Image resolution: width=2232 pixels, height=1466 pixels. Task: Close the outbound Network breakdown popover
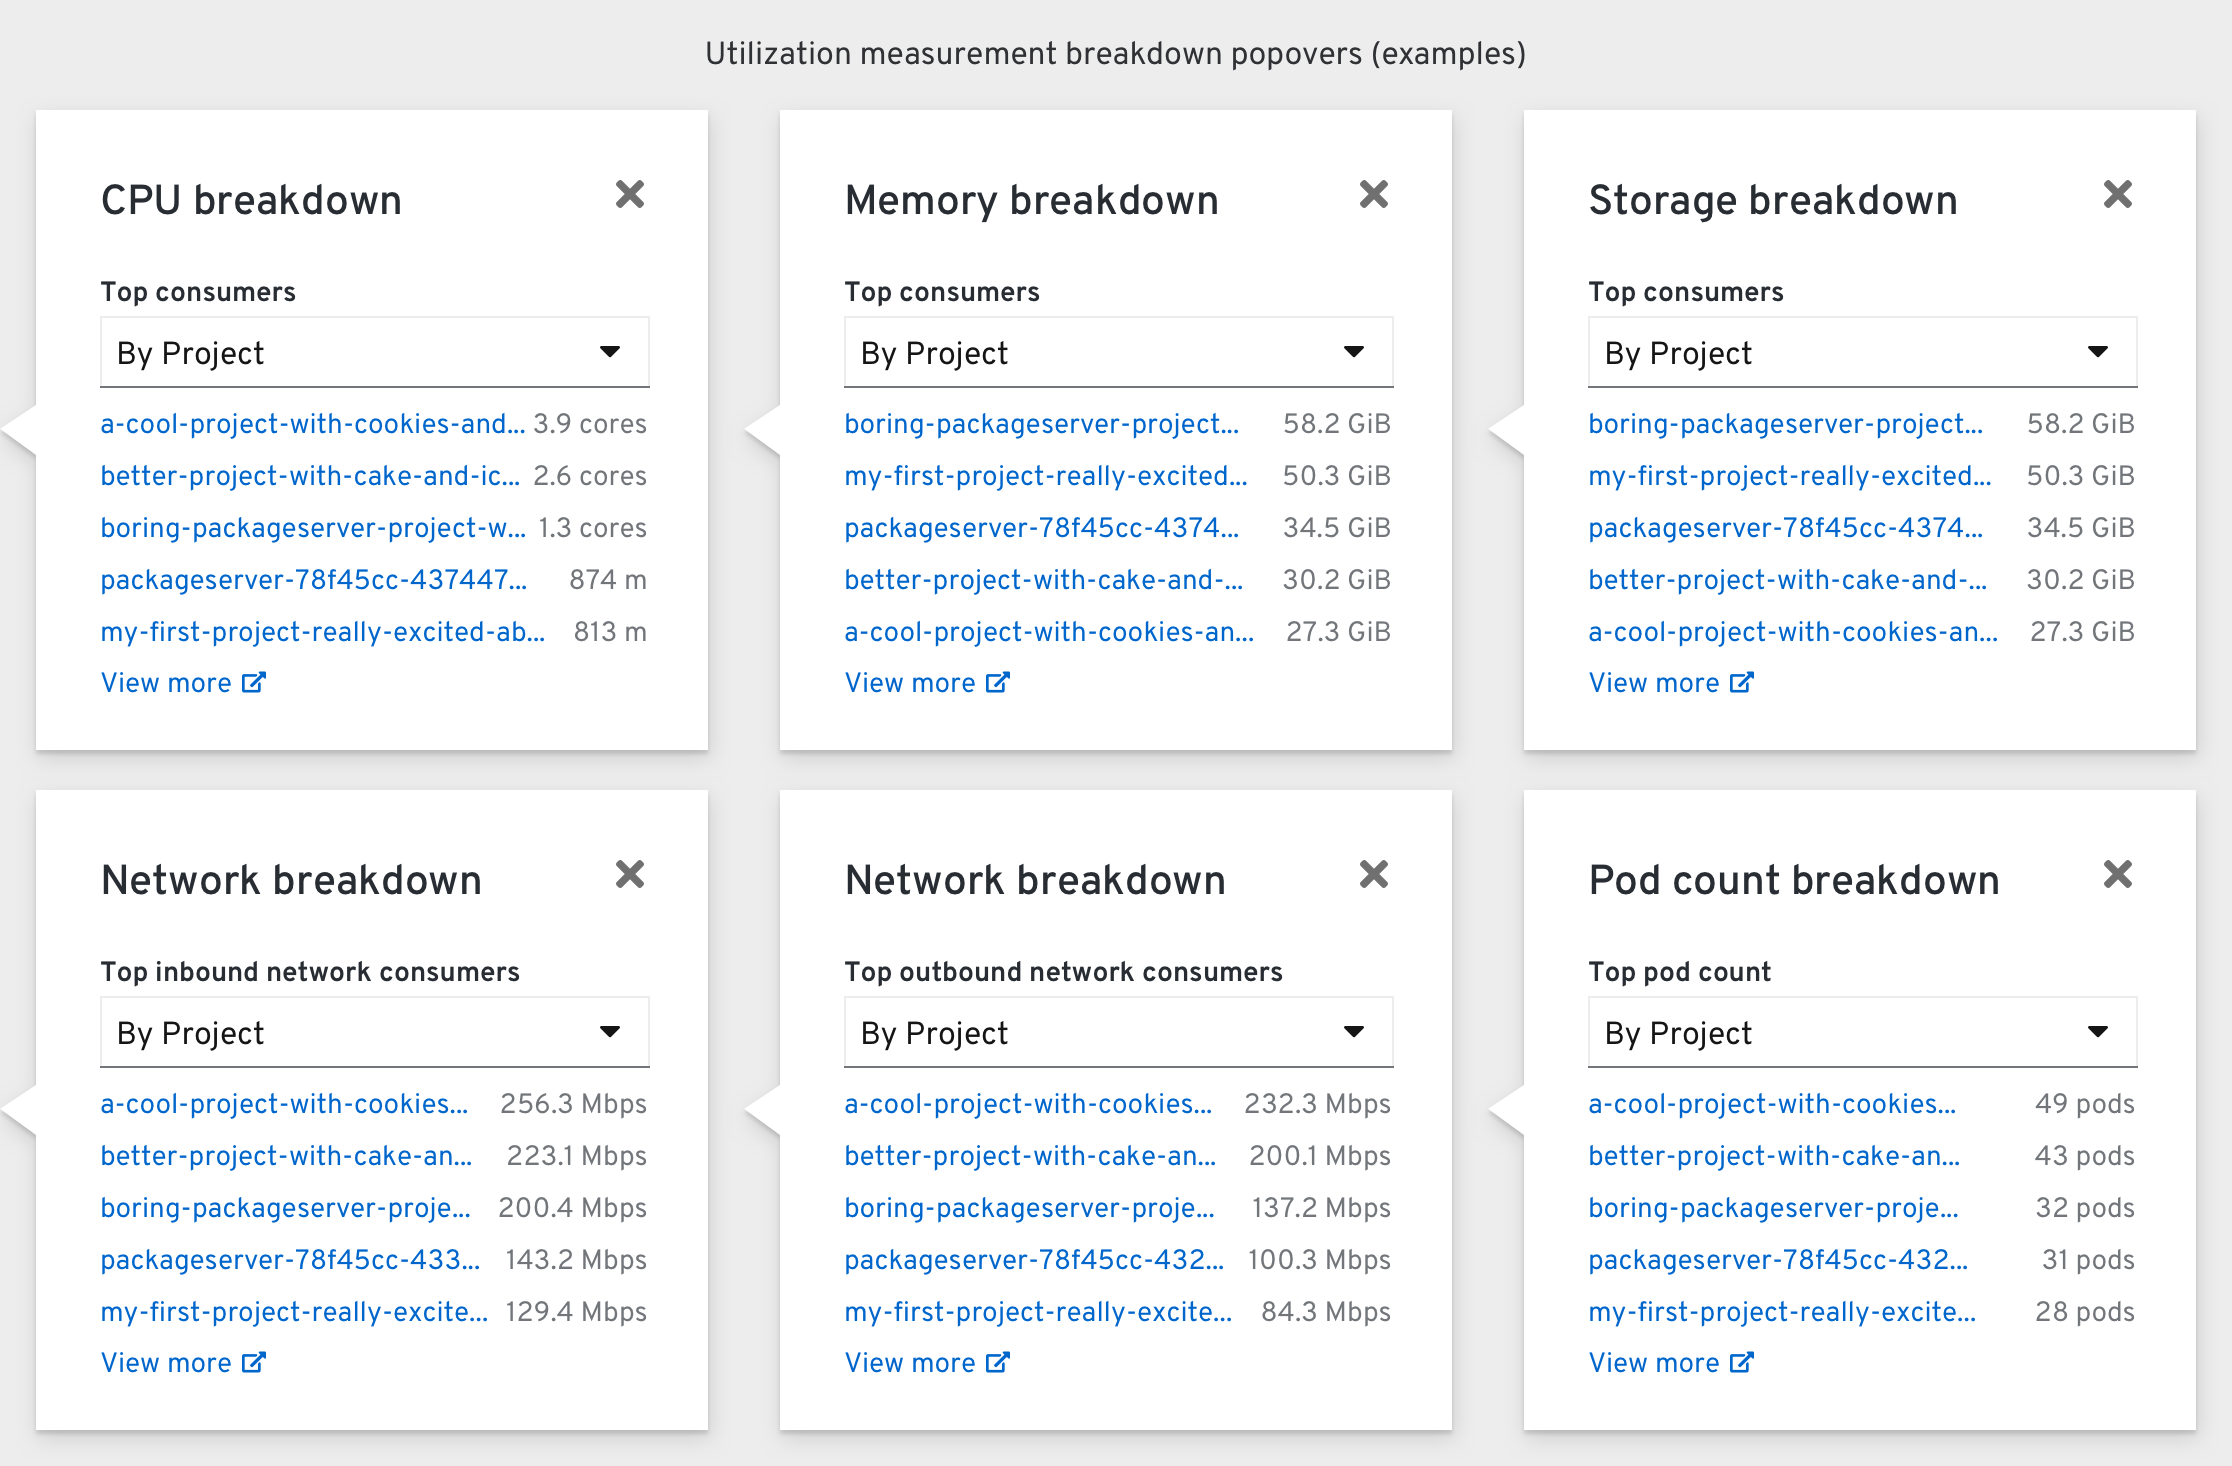click(1374, 874)
